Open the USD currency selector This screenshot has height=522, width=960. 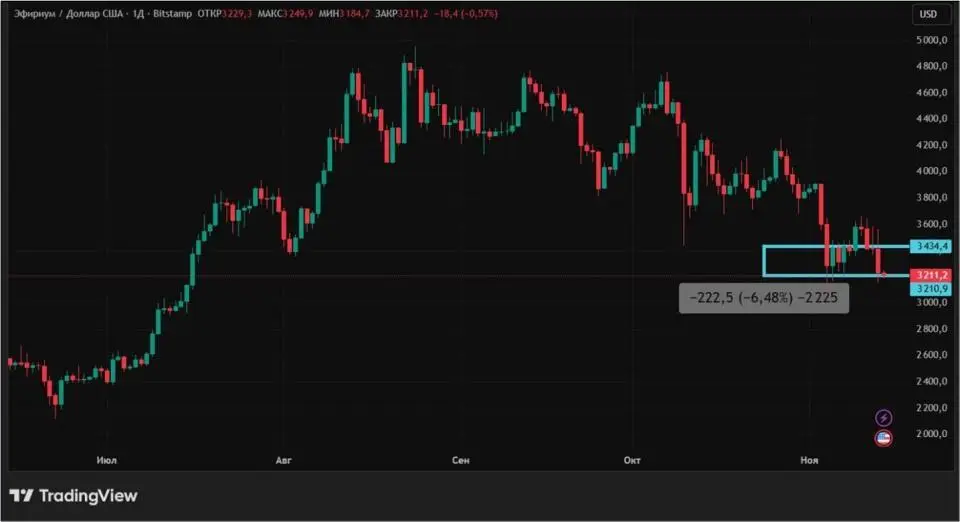click(928, 14)
